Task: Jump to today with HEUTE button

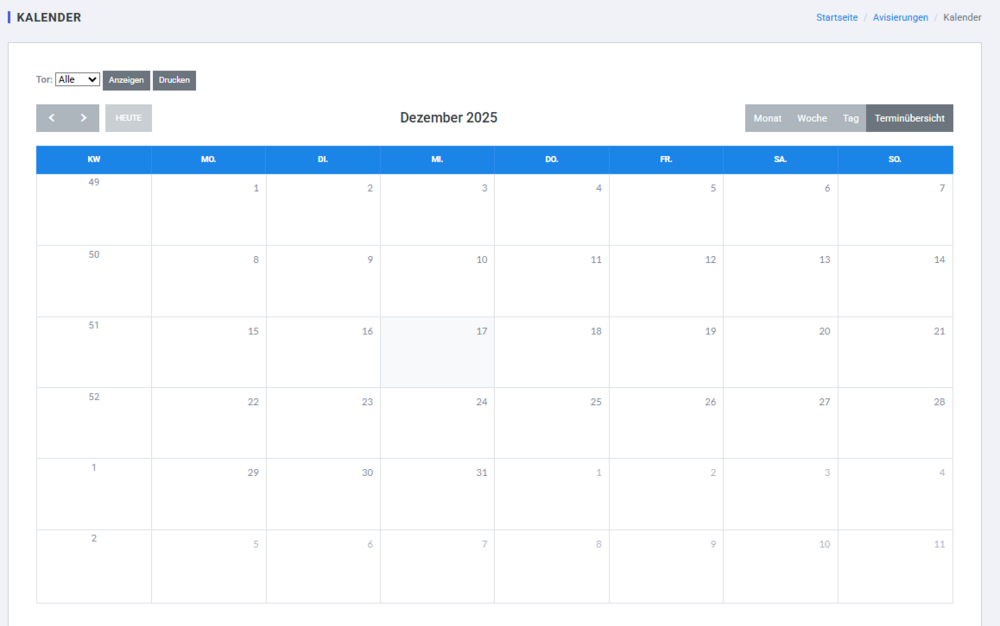Action: (x=128, y=118)
